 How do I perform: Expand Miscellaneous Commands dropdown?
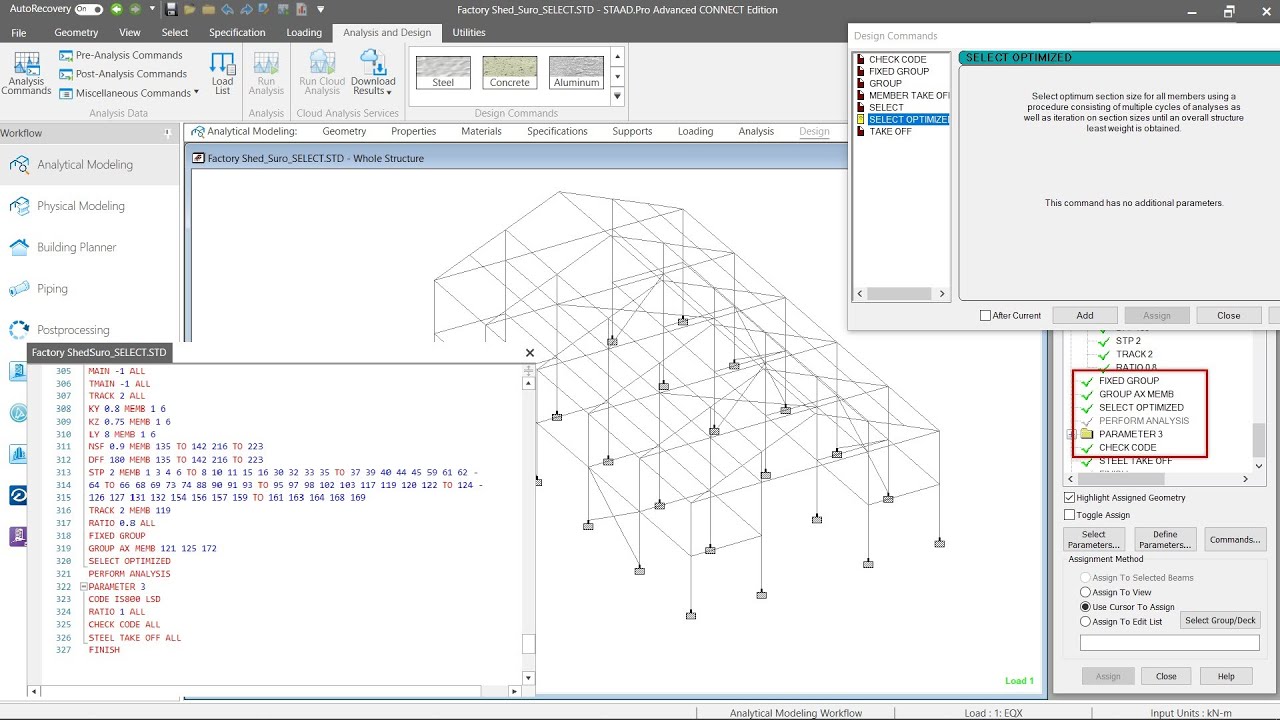196,93
